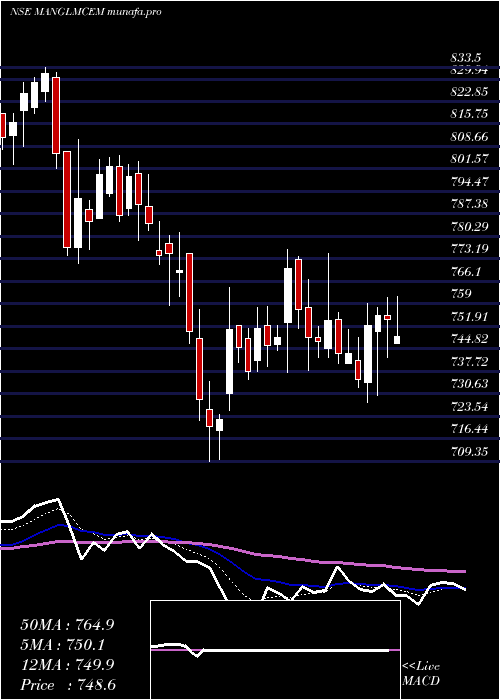Click the 709.35 price axis label
500x700 pixels.
(469, 452)
